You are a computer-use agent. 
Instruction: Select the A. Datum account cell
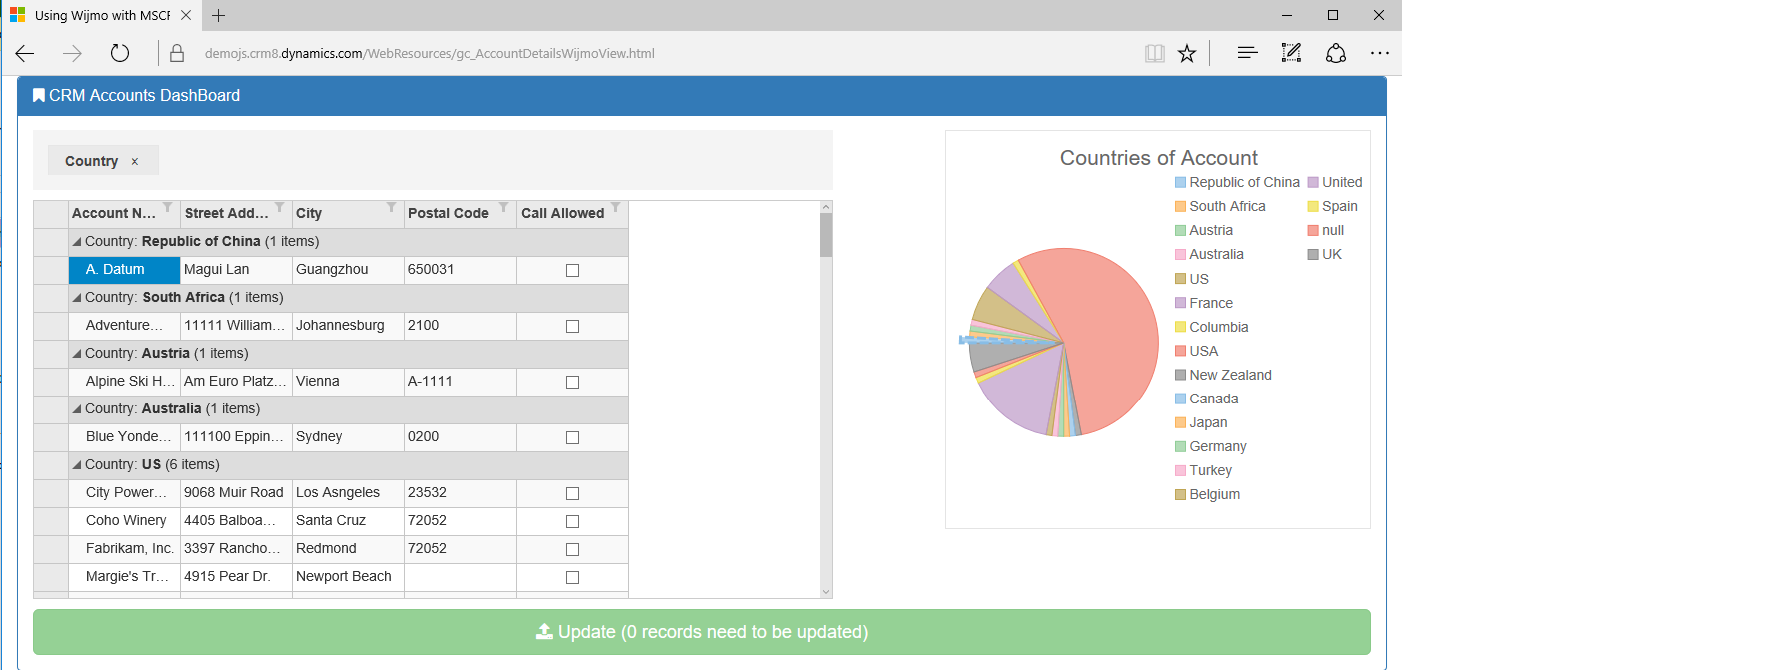(x=125, y=270)
